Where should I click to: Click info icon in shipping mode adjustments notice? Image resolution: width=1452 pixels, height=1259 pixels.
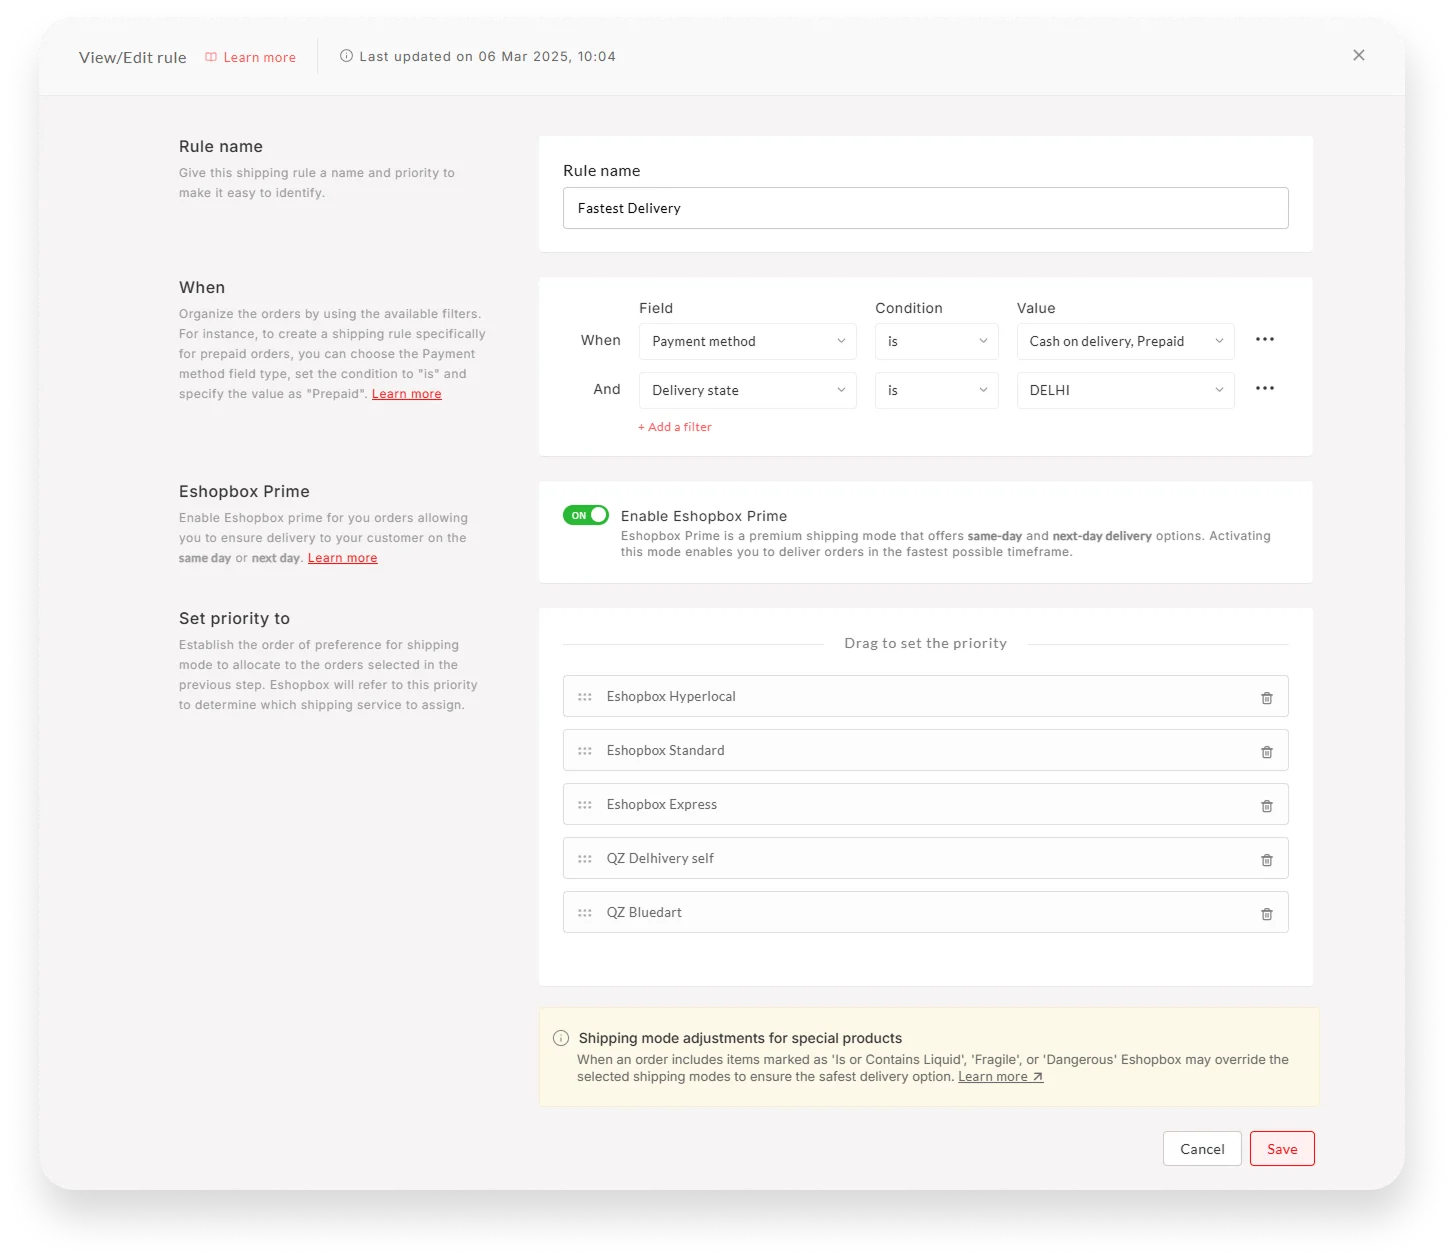561,1038
